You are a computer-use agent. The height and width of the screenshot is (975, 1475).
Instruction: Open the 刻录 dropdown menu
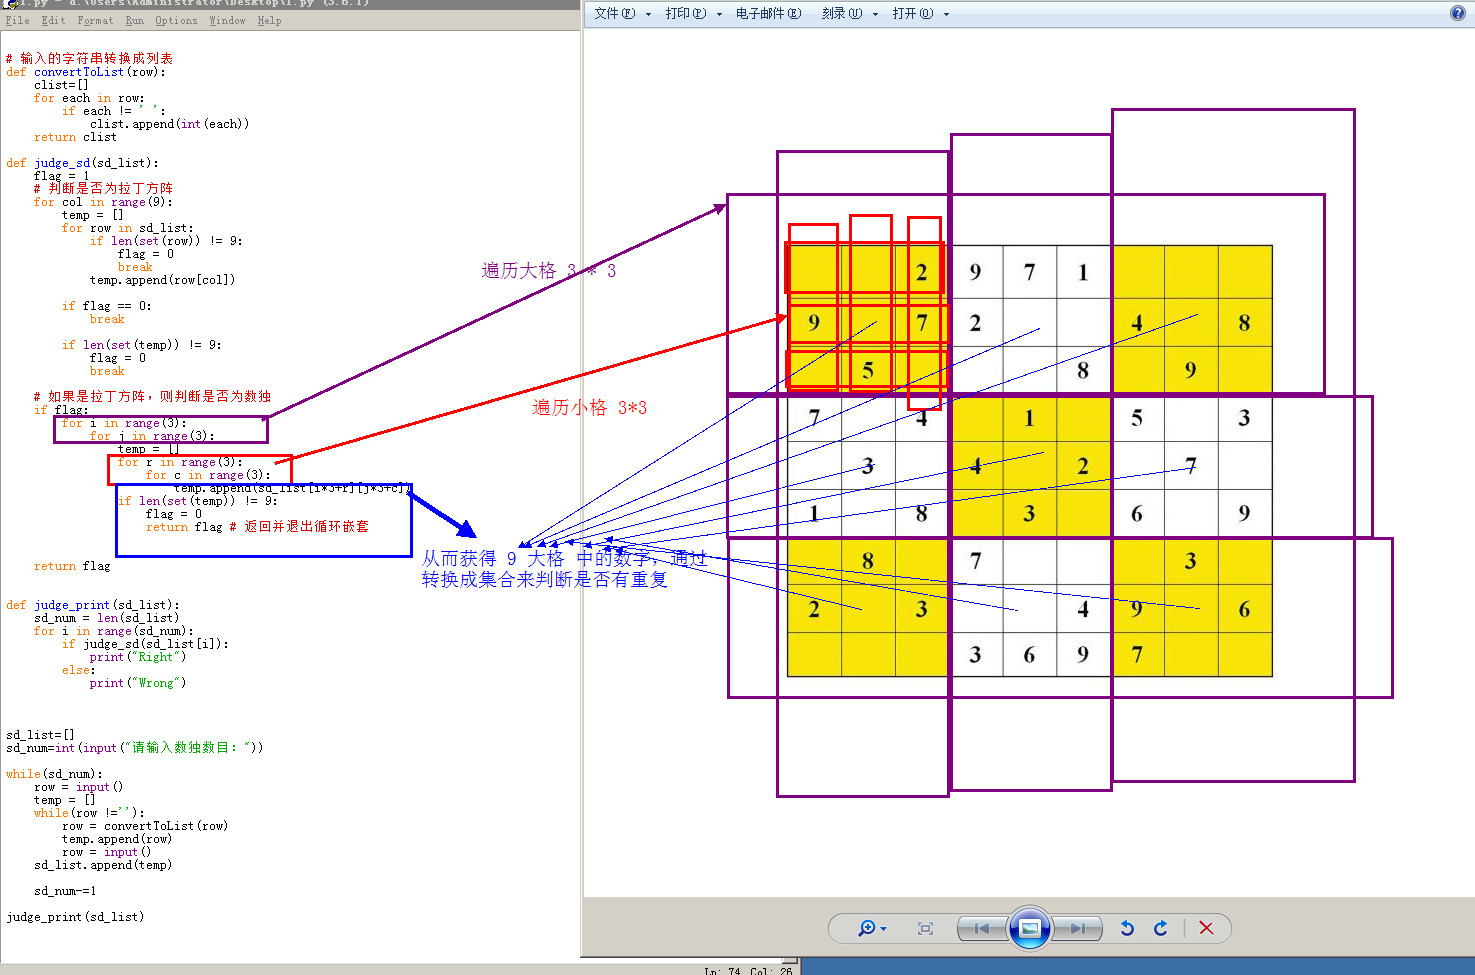(x=849, y=13)
